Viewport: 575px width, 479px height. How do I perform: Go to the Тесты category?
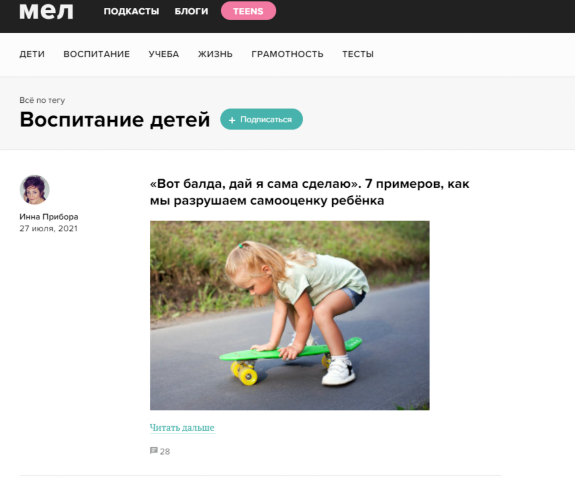358,54
